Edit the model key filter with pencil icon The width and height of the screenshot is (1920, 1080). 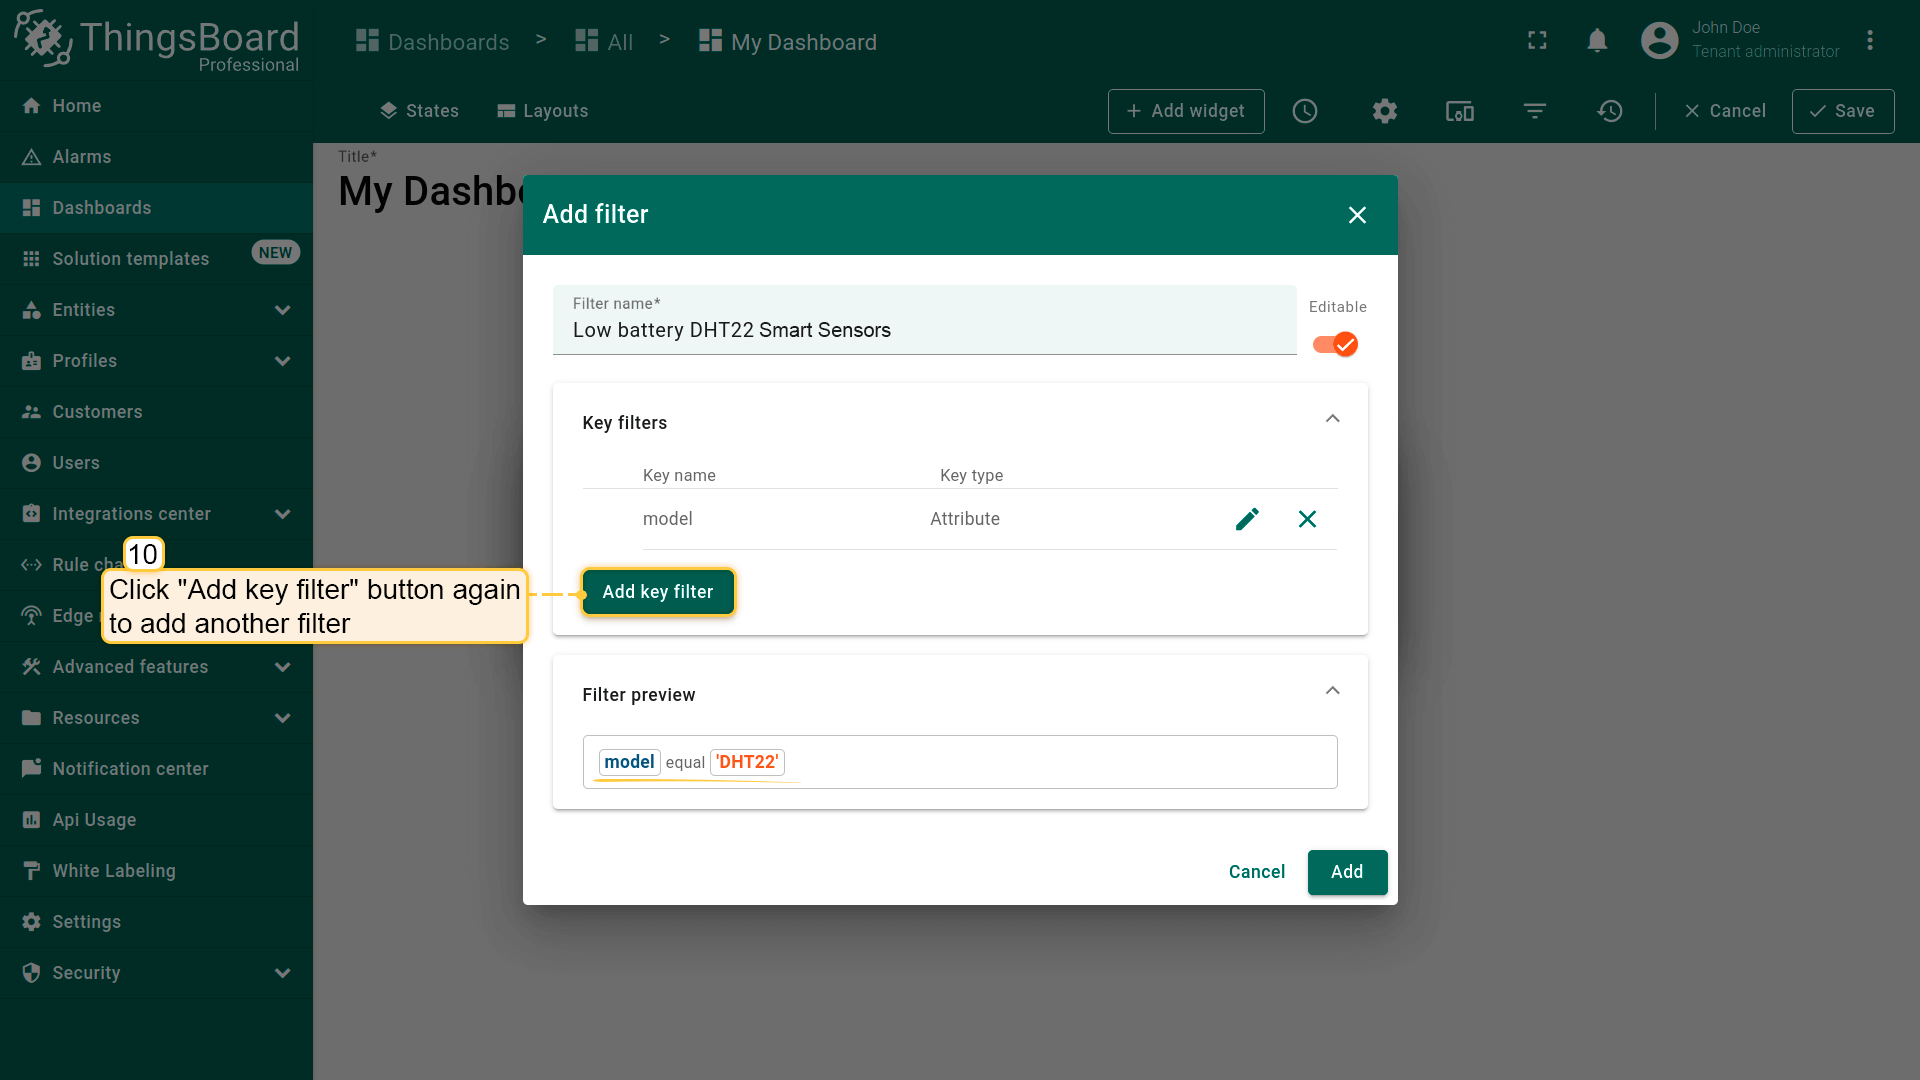[1247, 519]
